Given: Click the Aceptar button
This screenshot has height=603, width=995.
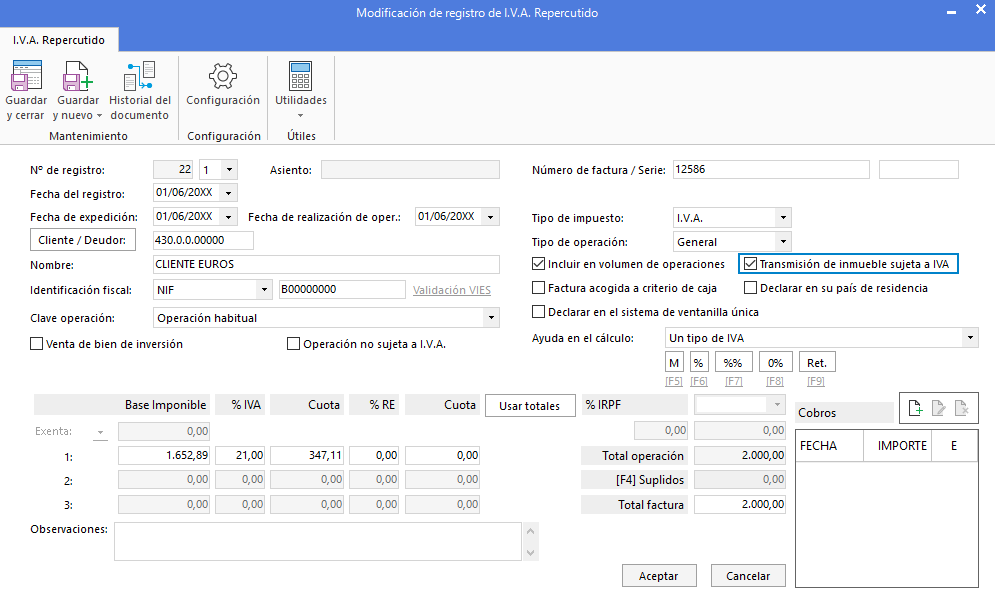Looking at the screenshot, I should (659, 576).
